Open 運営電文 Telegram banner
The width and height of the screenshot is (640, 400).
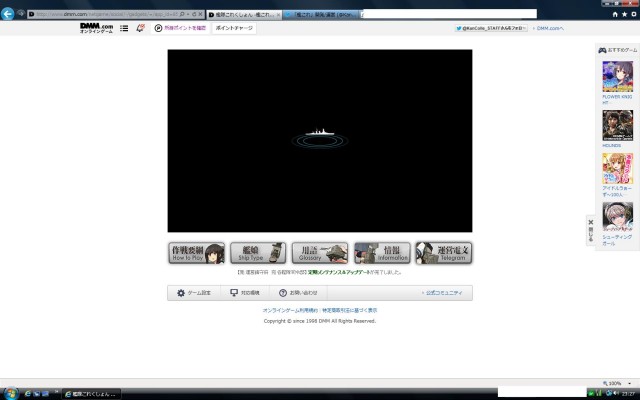[444, 253]
